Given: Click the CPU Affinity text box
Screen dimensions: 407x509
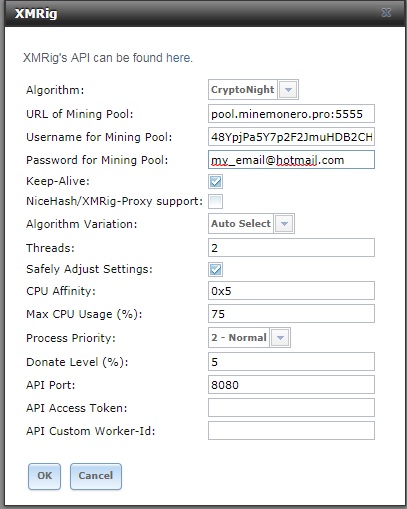Looking at the screenshot, I should tap(291, 291).
